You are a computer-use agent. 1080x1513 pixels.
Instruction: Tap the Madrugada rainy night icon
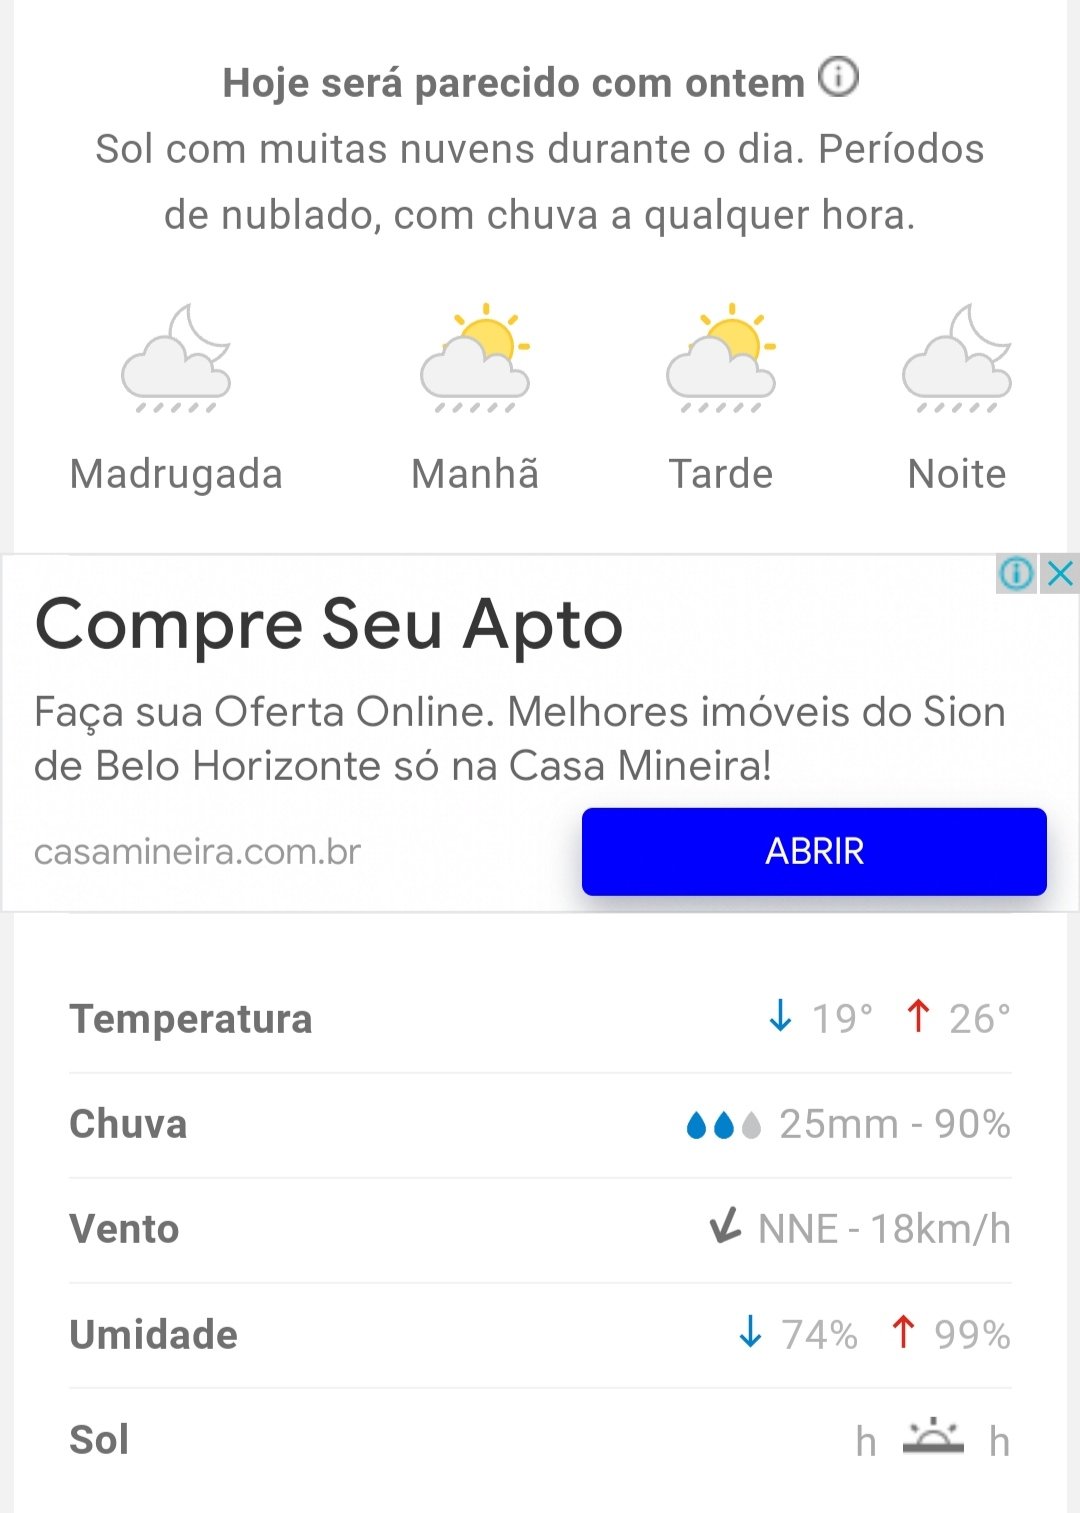pos(176,359)
